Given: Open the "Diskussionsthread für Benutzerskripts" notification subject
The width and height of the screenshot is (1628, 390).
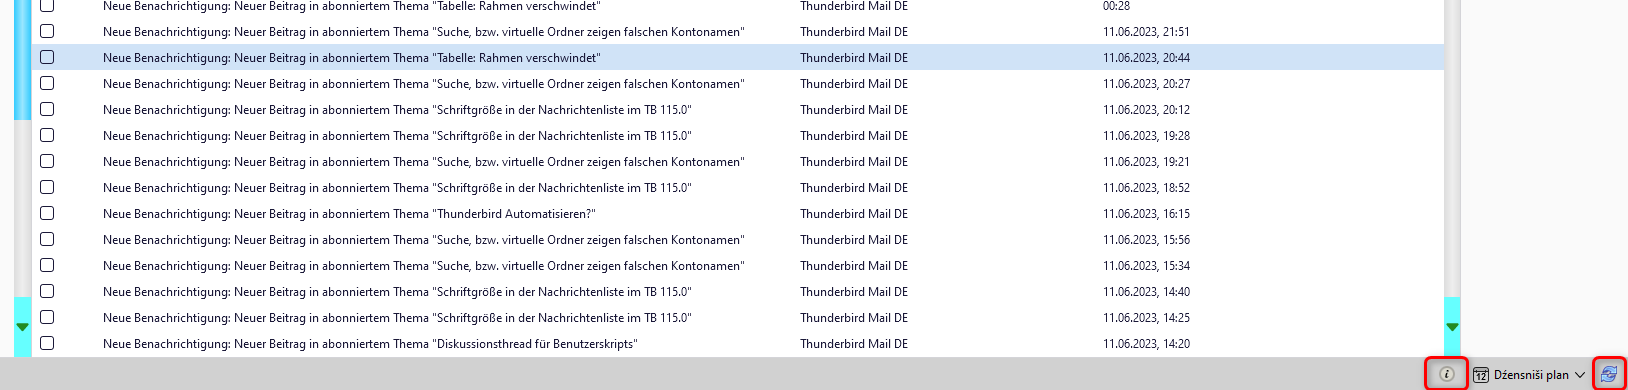Looking at the screenshot, I should pyautogui.click(x=370, y=344).
